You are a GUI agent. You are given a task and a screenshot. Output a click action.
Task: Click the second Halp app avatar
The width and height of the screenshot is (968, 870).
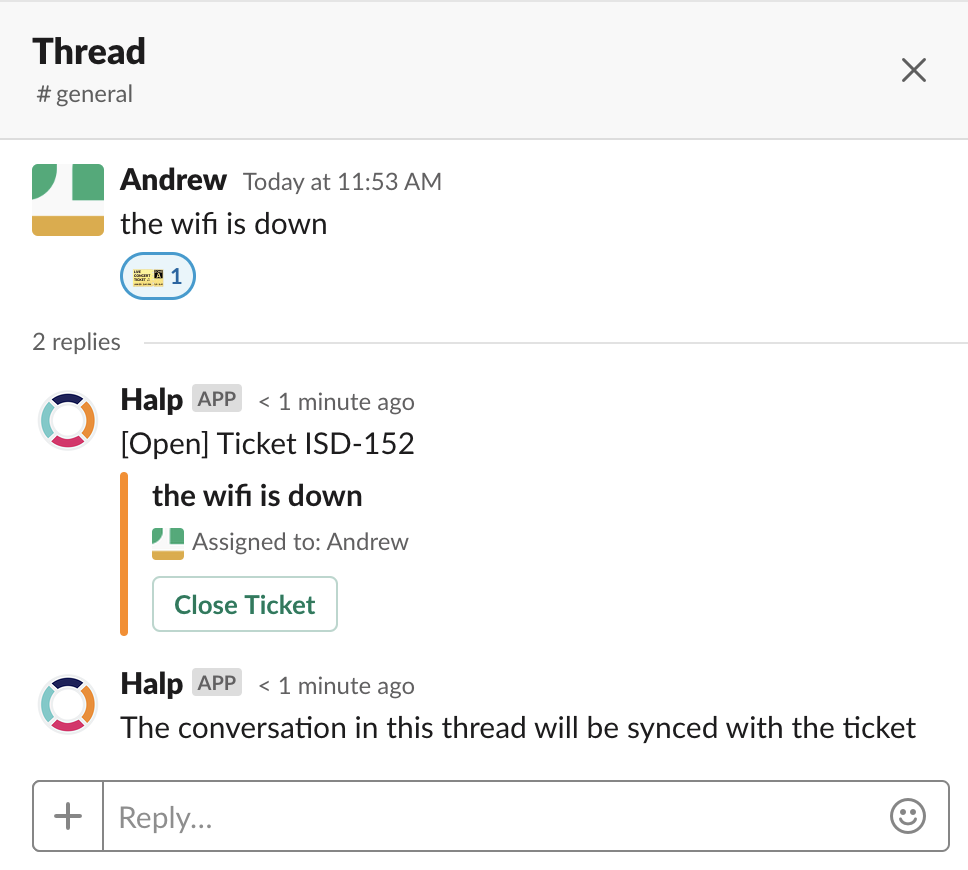(68, 705)
